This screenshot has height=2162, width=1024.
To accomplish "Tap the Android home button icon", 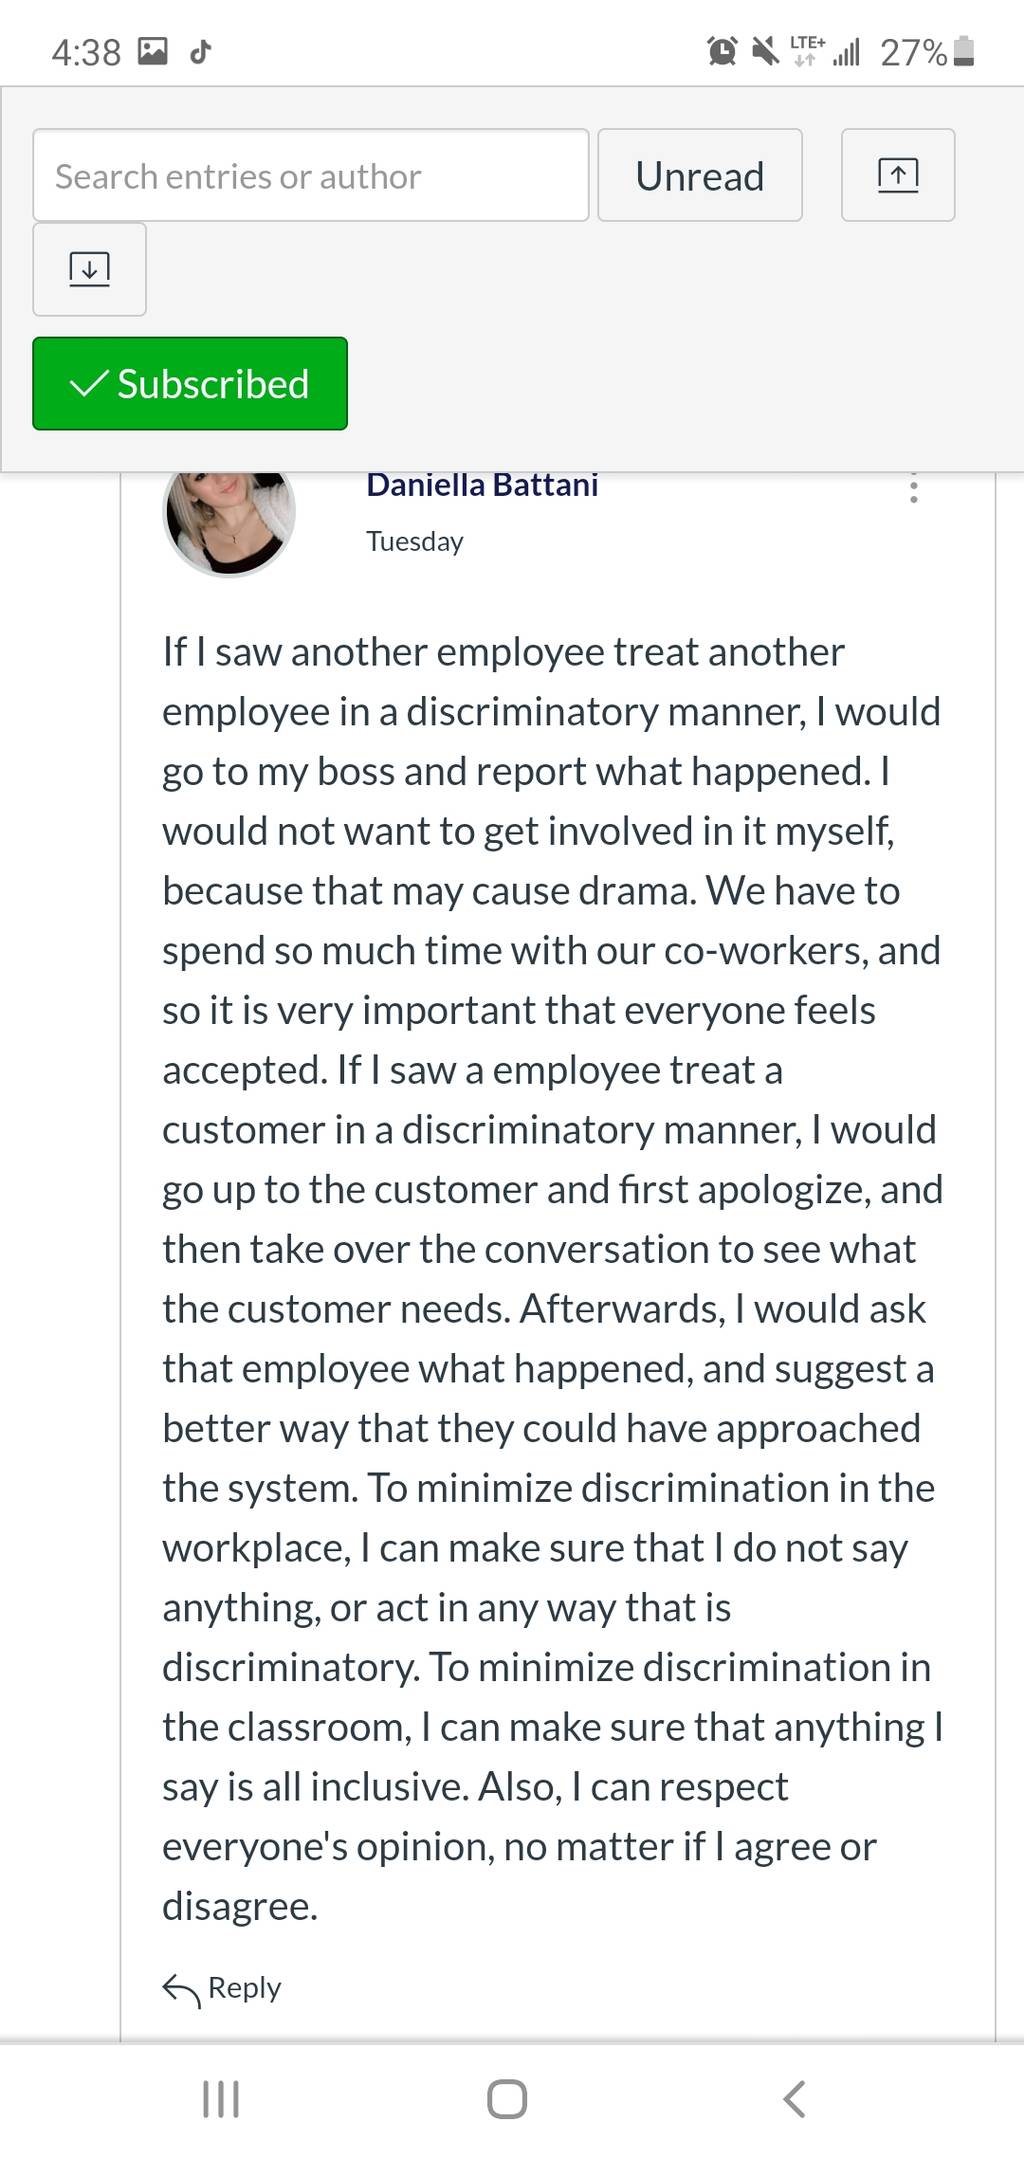I will 507,2098.
